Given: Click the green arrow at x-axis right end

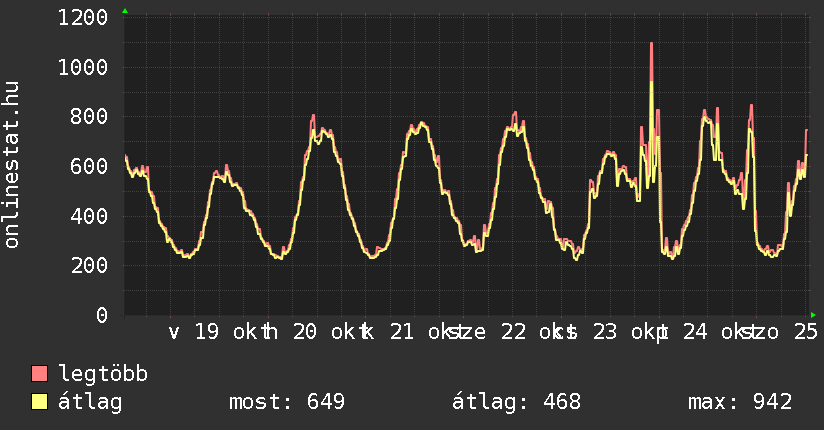Looking at the screenshot, I should (813, 315).
